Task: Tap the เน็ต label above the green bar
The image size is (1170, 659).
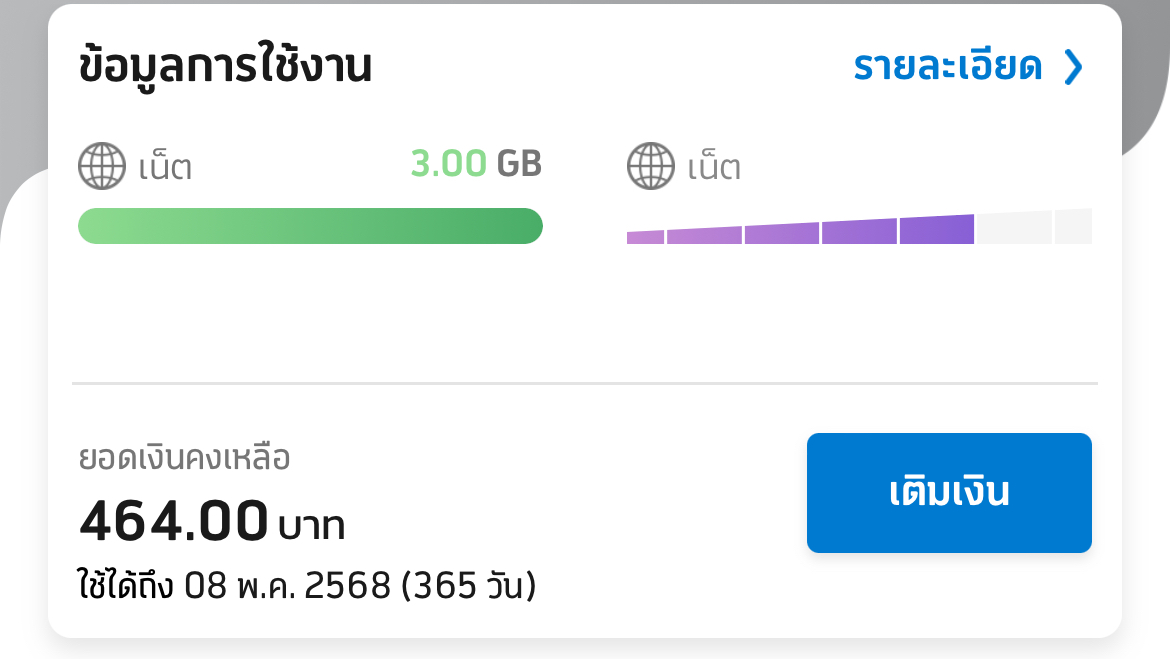Action: [165, 167]
